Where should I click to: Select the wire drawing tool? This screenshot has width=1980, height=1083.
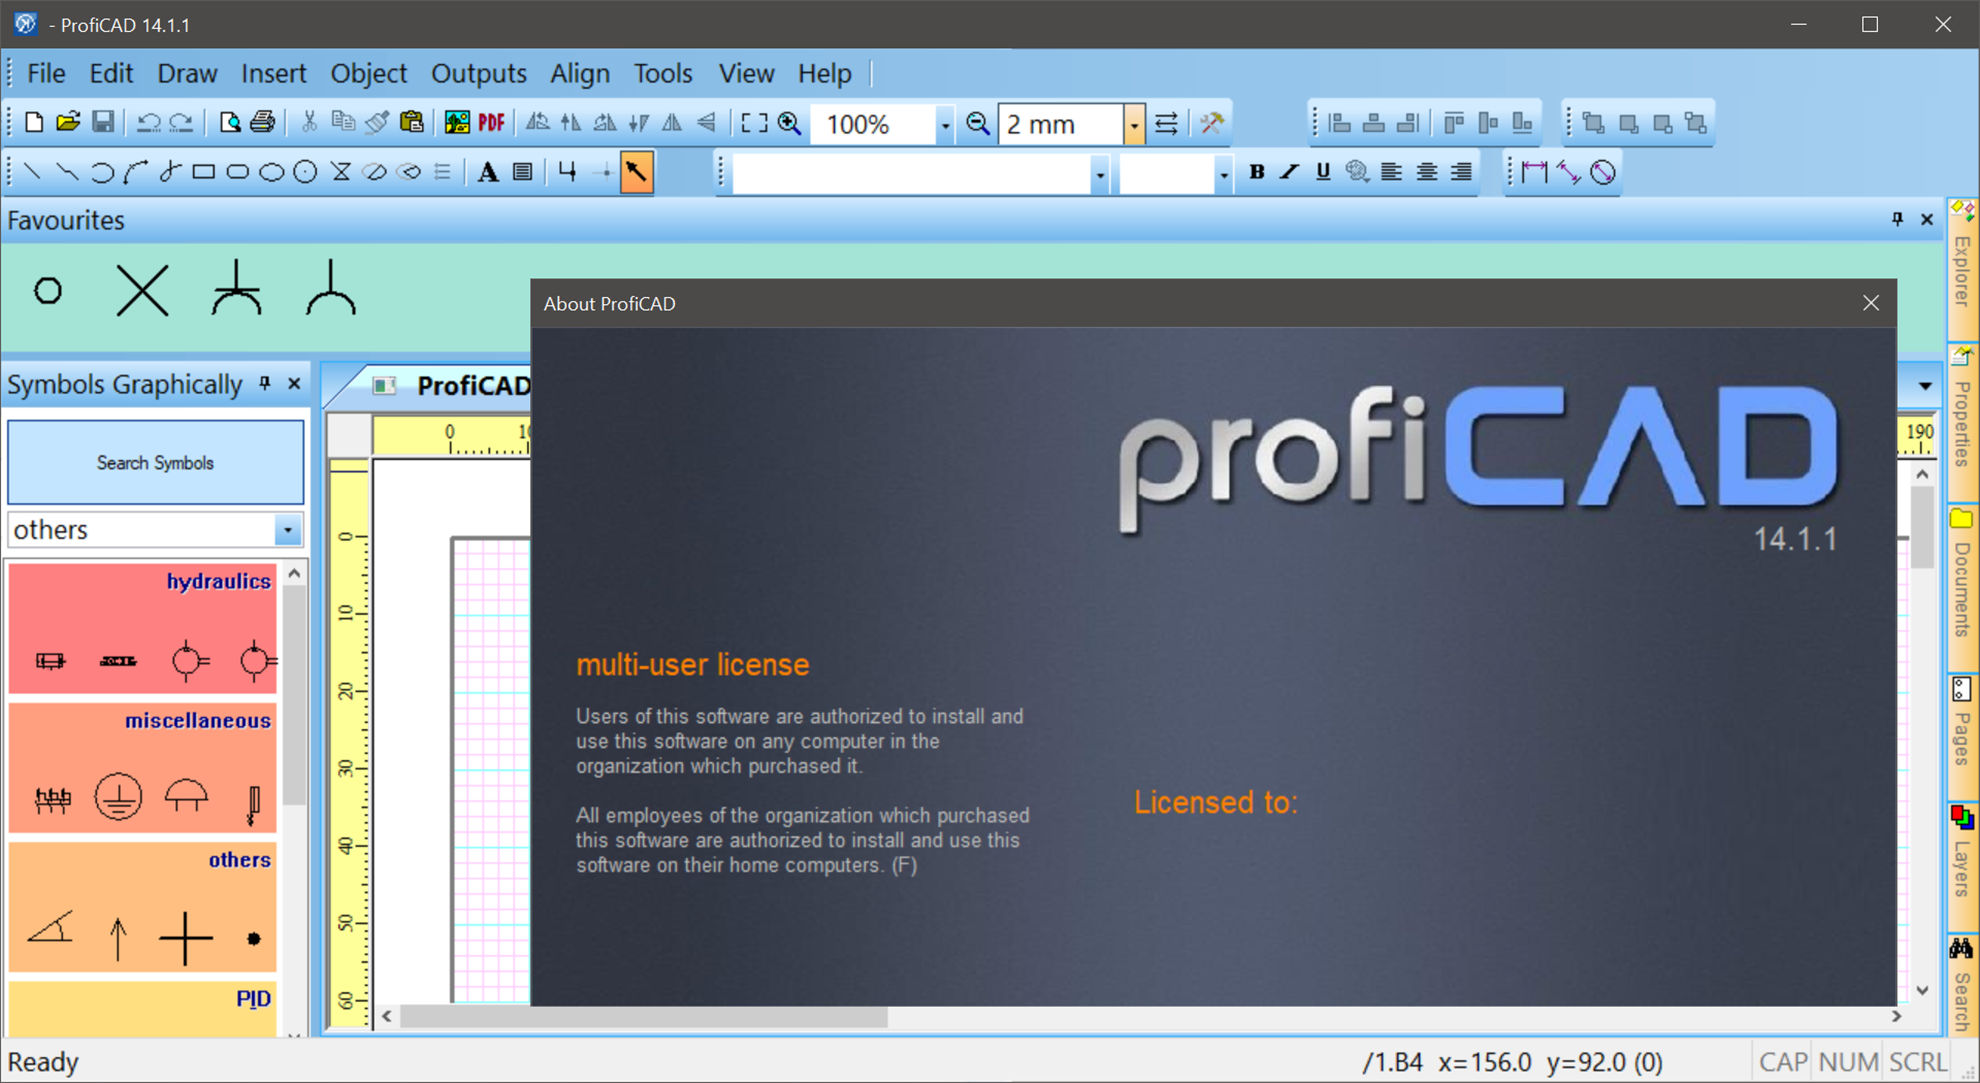point(568,172)
